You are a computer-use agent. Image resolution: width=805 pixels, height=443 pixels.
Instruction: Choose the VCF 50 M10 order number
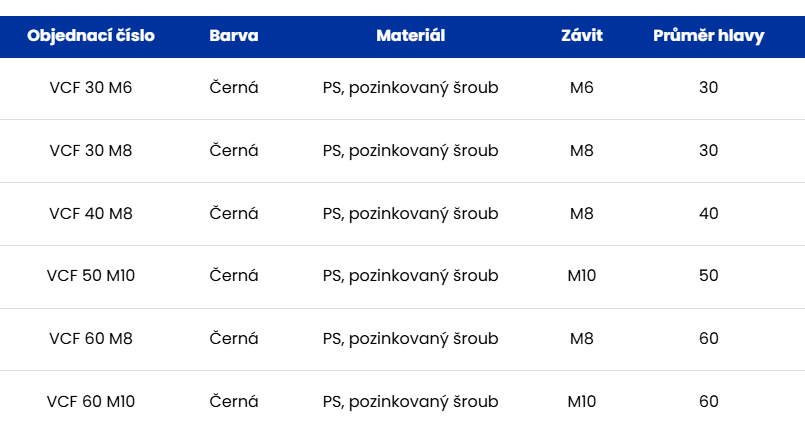click(91, 276)
